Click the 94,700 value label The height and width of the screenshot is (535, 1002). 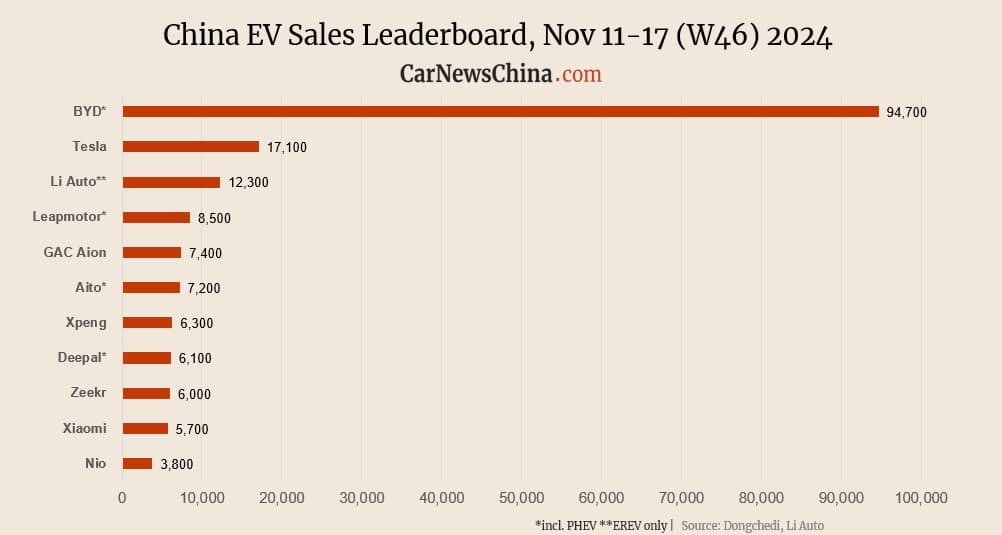point(907,112)
